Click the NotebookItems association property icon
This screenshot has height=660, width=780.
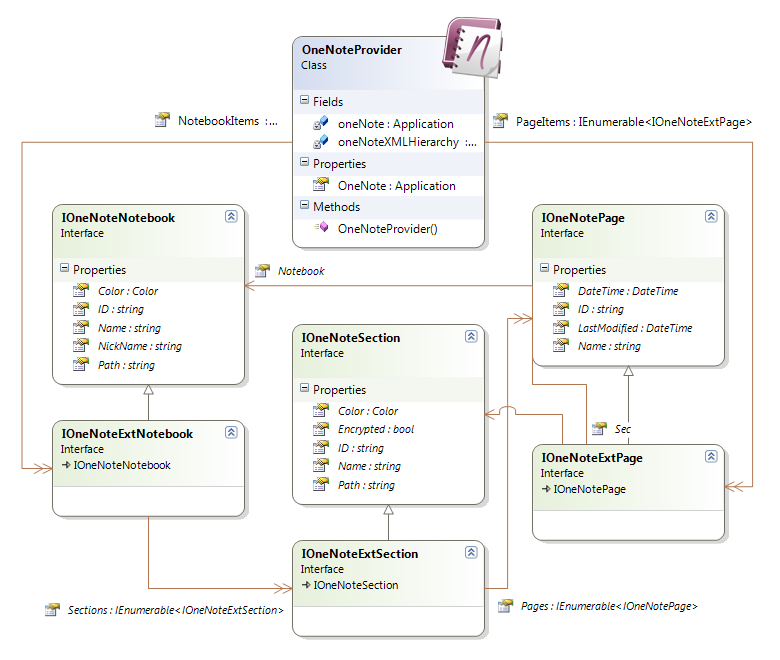[x=162, y=119]
